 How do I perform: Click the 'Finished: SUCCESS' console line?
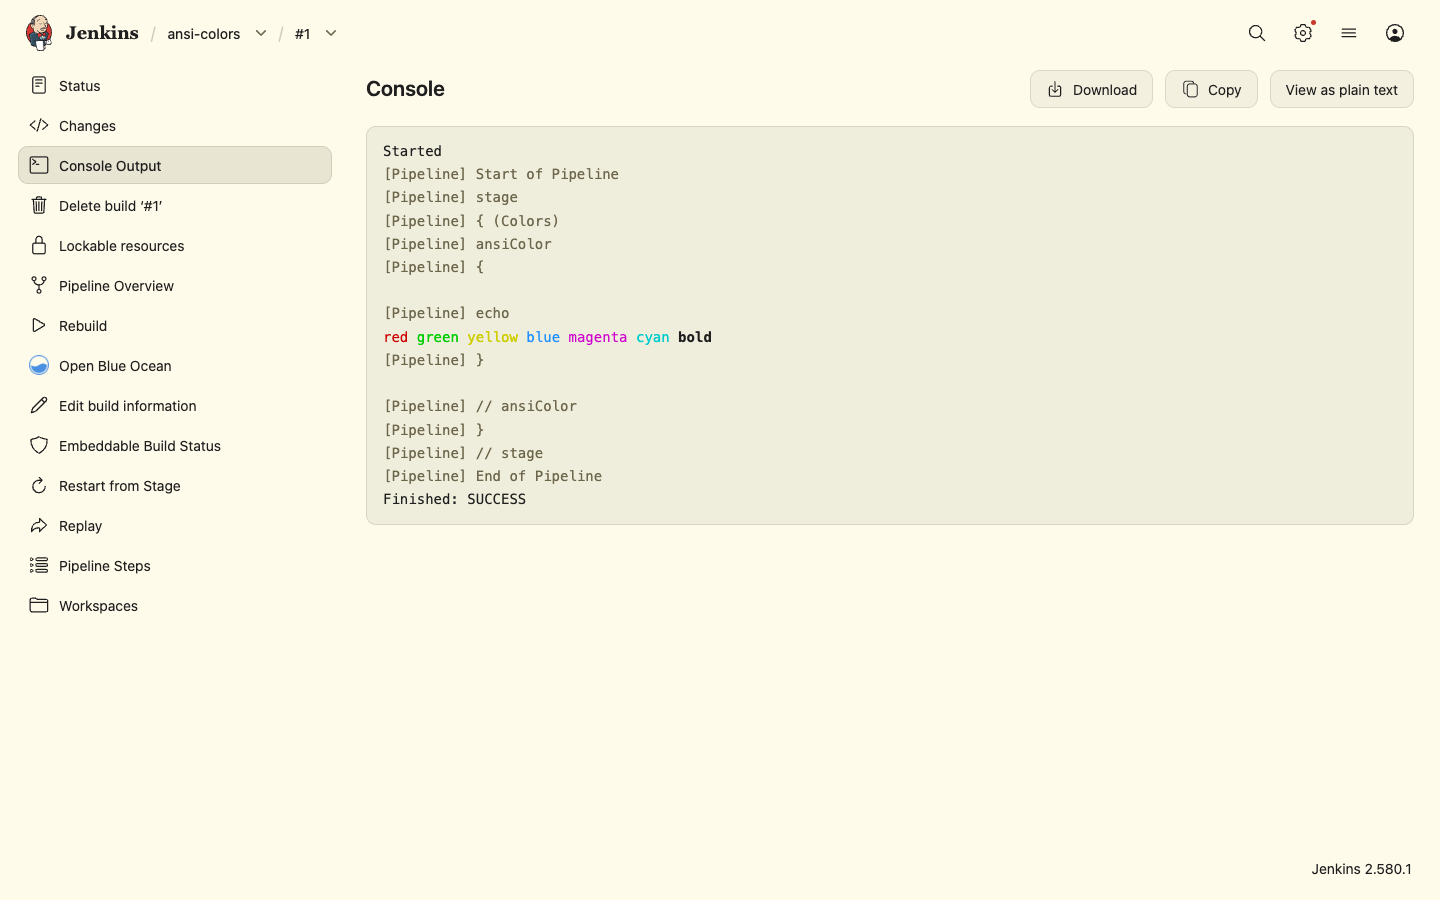(x=454, y=499)
